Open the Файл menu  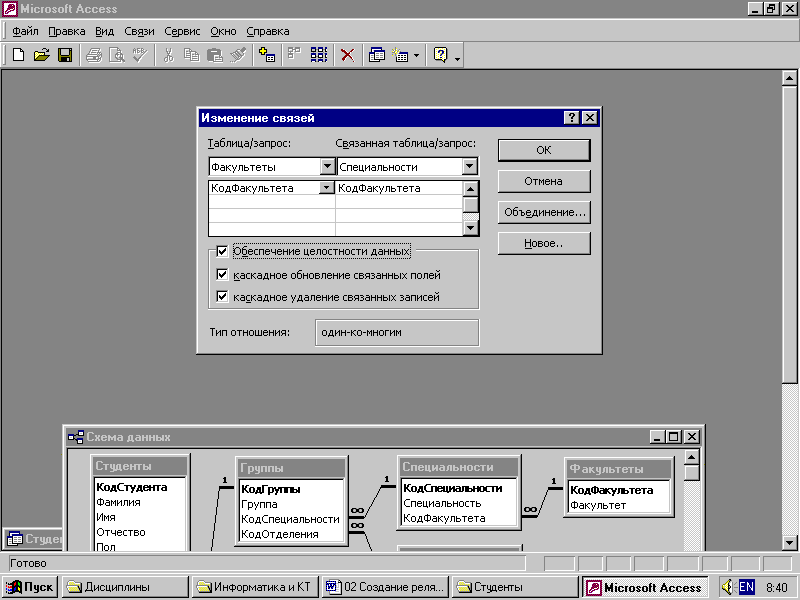coord(25,31)
